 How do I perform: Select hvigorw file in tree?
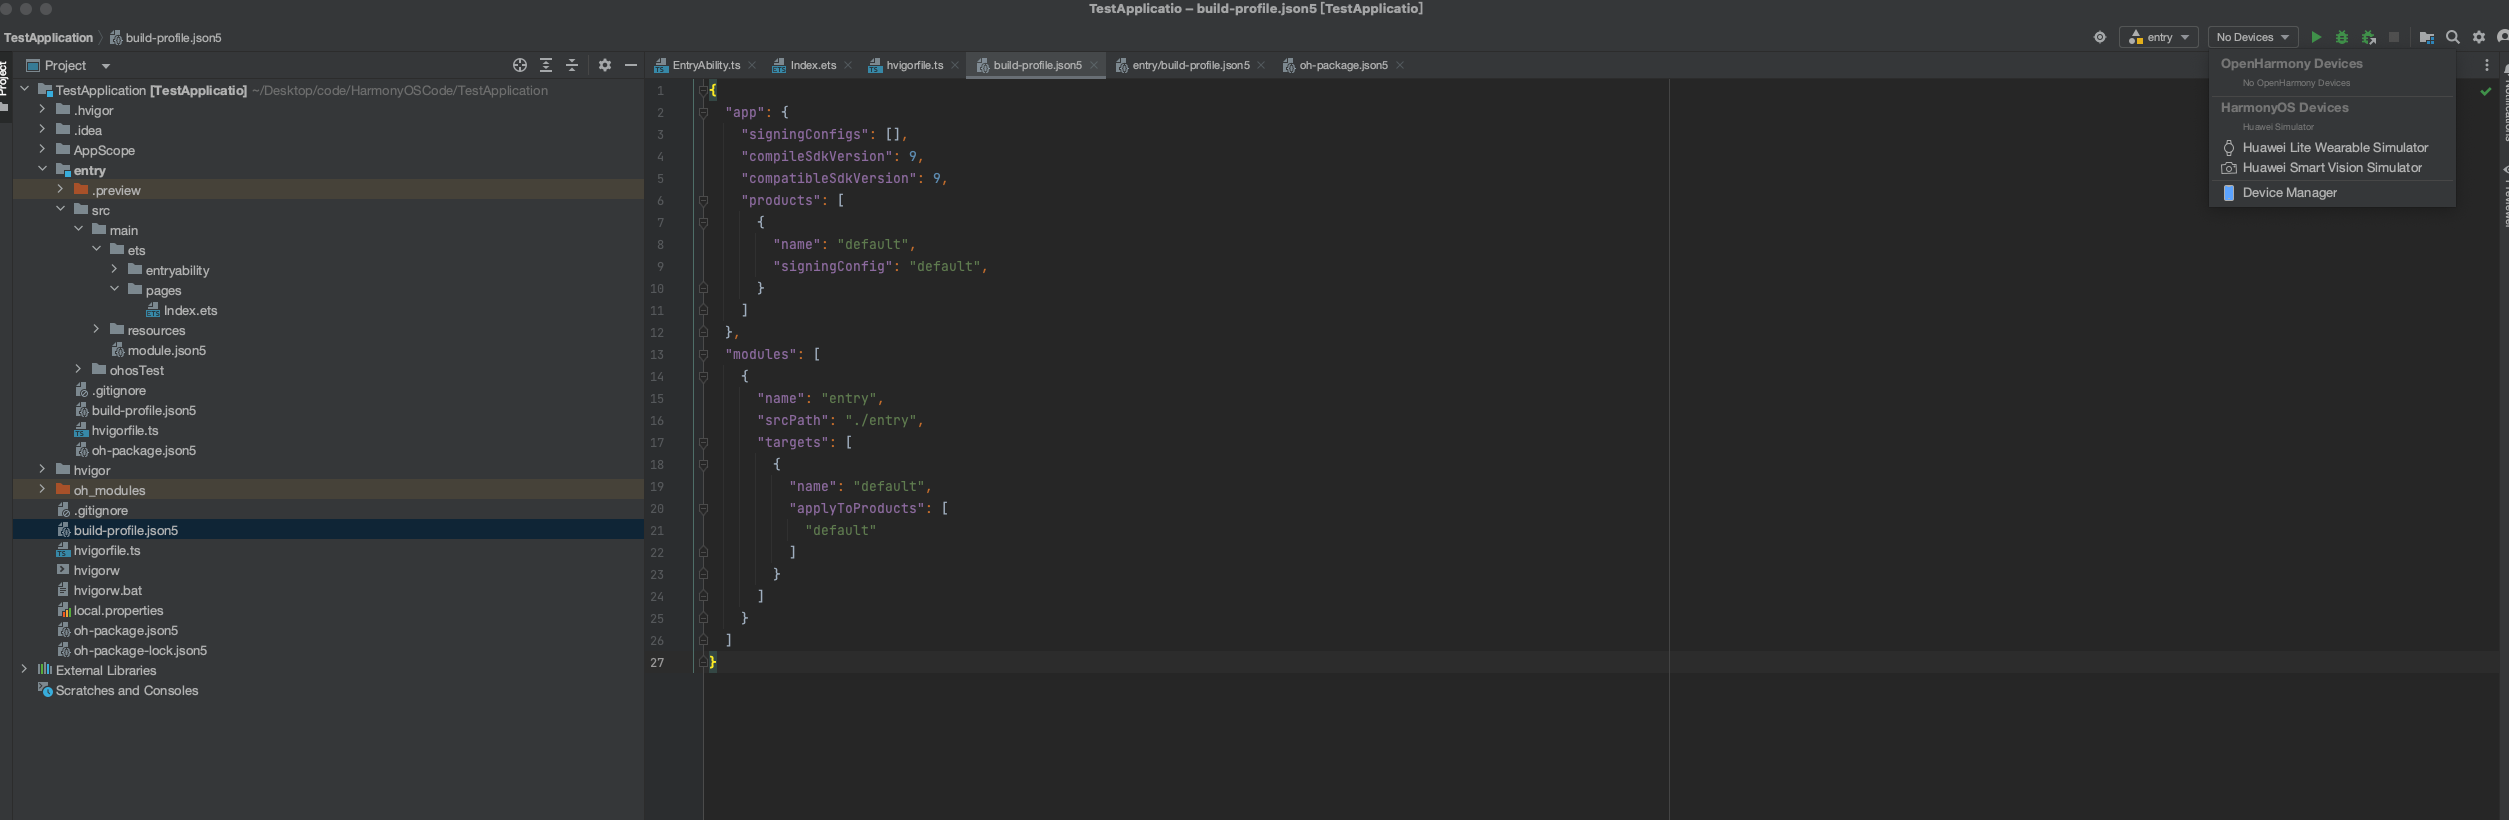click(96, 570)
